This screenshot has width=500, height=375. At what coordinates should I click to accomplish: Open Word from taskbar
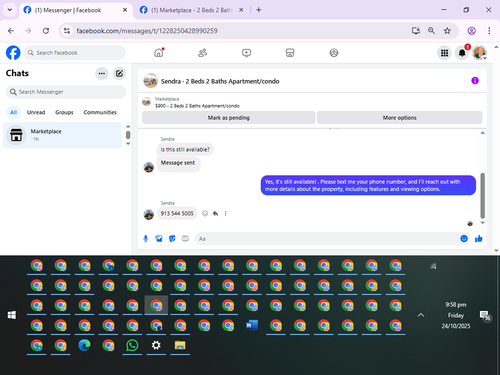(252, 325)
